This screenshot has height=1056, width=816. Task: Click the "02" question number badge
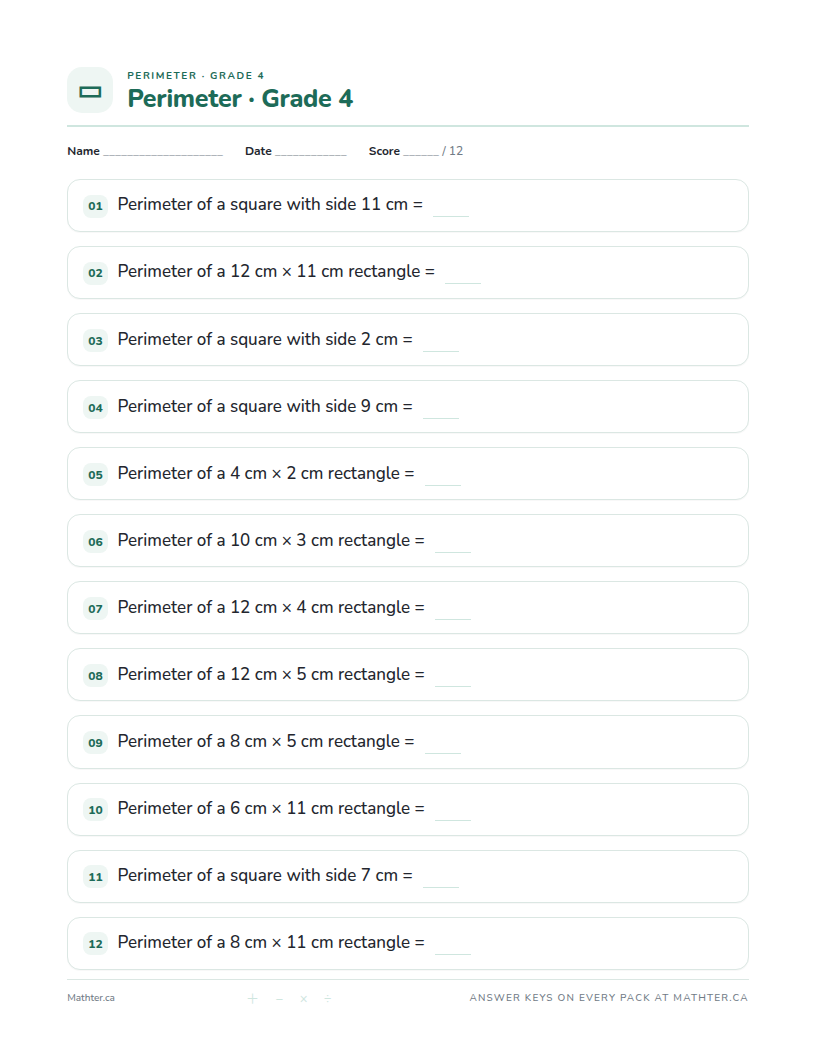(x=96, y=273)
